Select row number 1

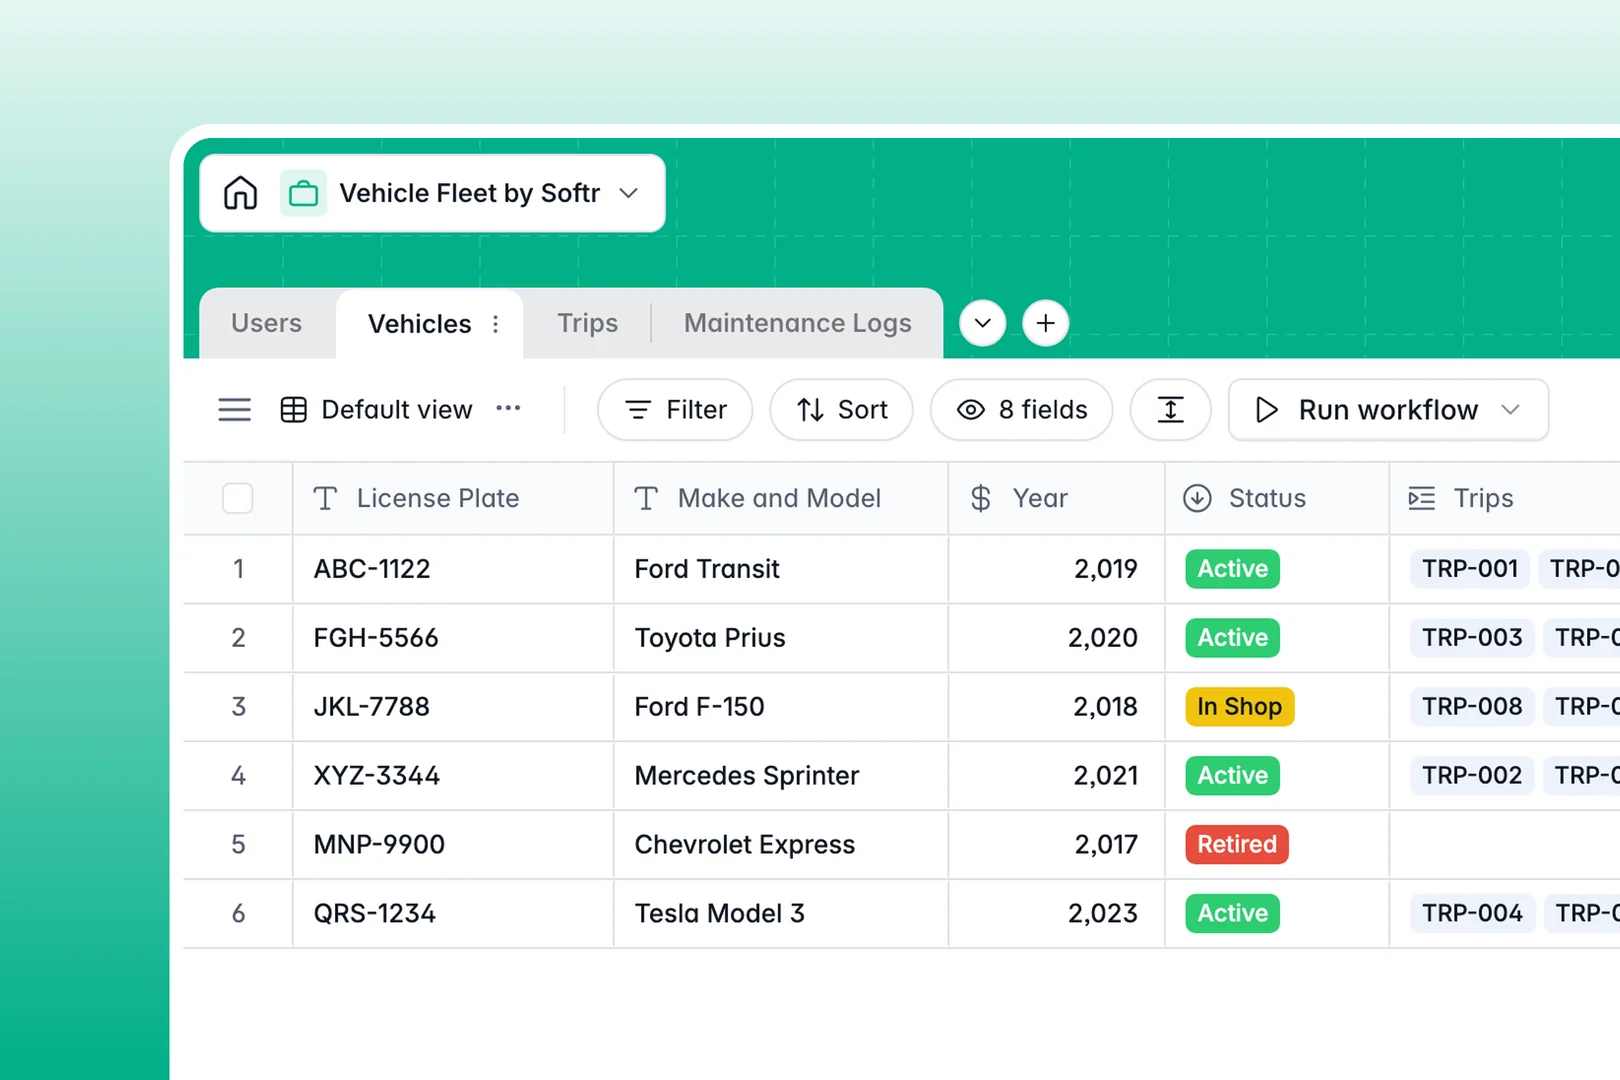click(x=238, y=569)
